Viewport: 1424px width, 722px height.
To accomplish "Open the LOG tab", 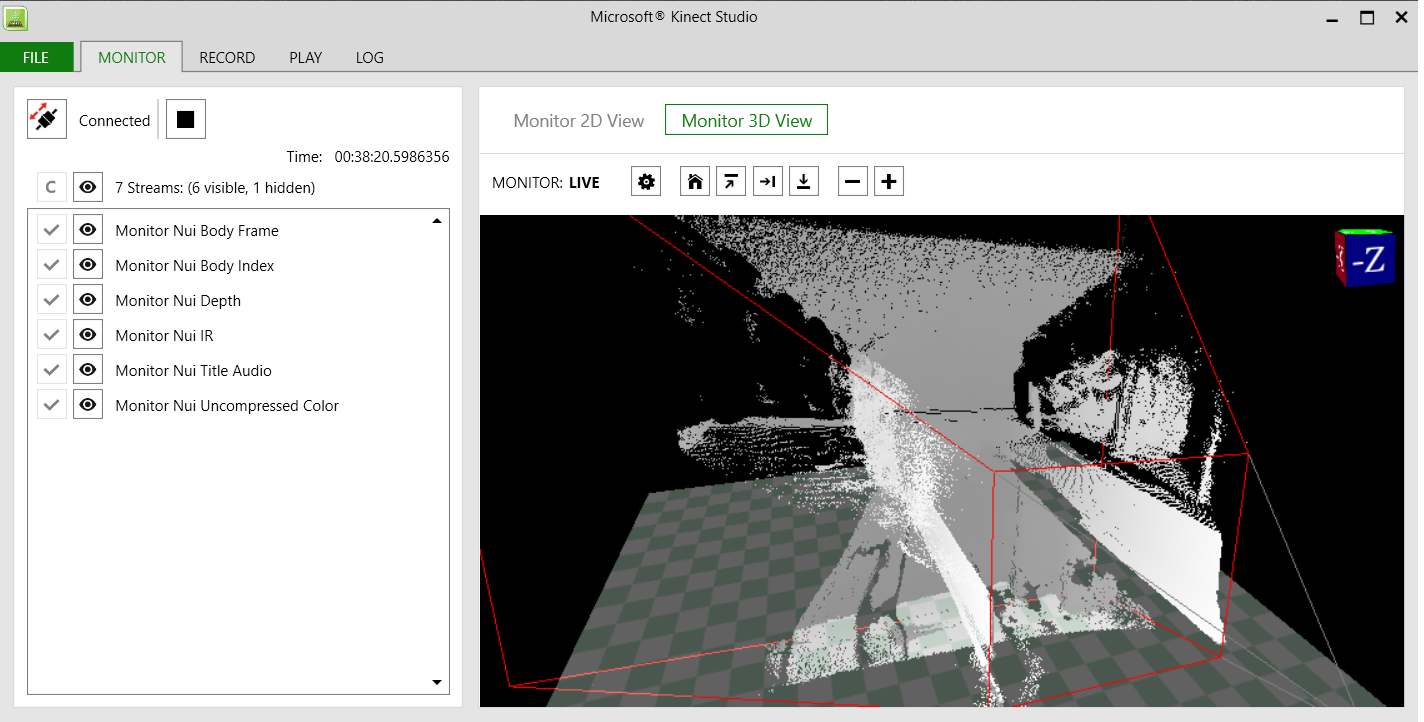I will (x=369, y=57).
